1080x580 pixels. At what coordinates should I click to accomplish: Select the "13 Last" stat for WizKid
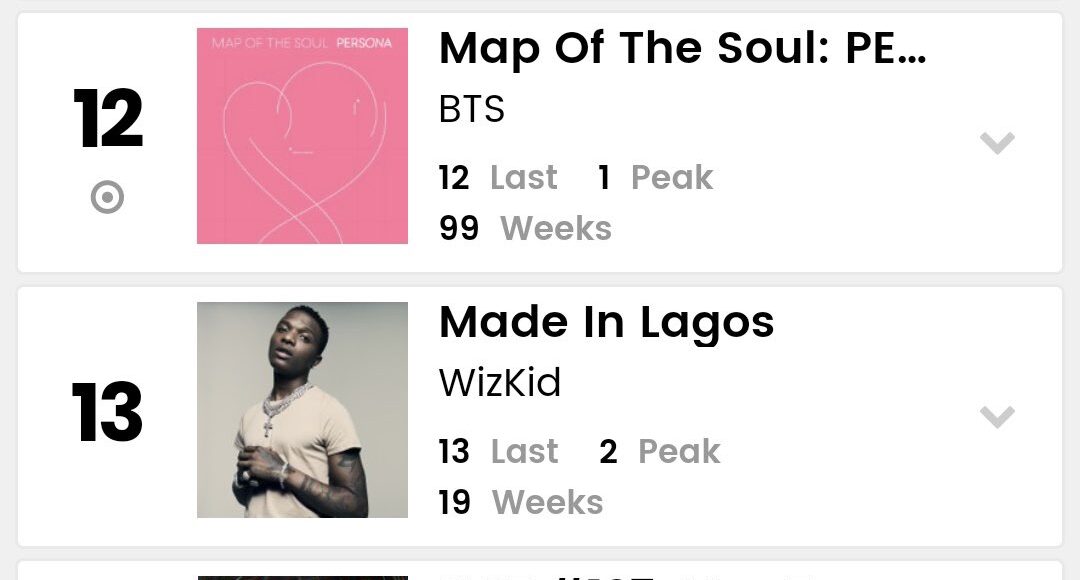coord(498,452)
